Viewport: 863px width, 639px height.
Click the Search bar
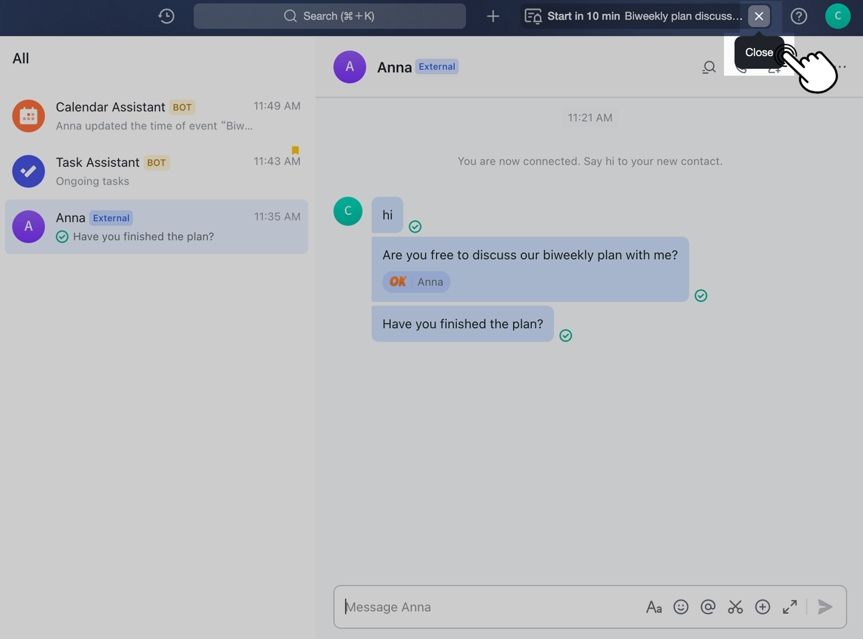[x=329, y=16]
